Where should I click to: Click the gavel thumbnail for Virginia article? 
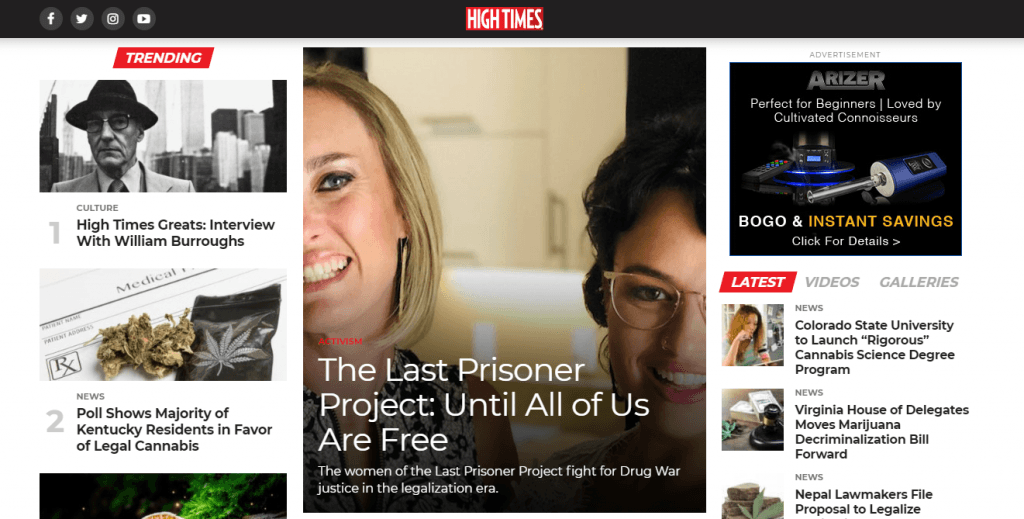click(752, 420)
